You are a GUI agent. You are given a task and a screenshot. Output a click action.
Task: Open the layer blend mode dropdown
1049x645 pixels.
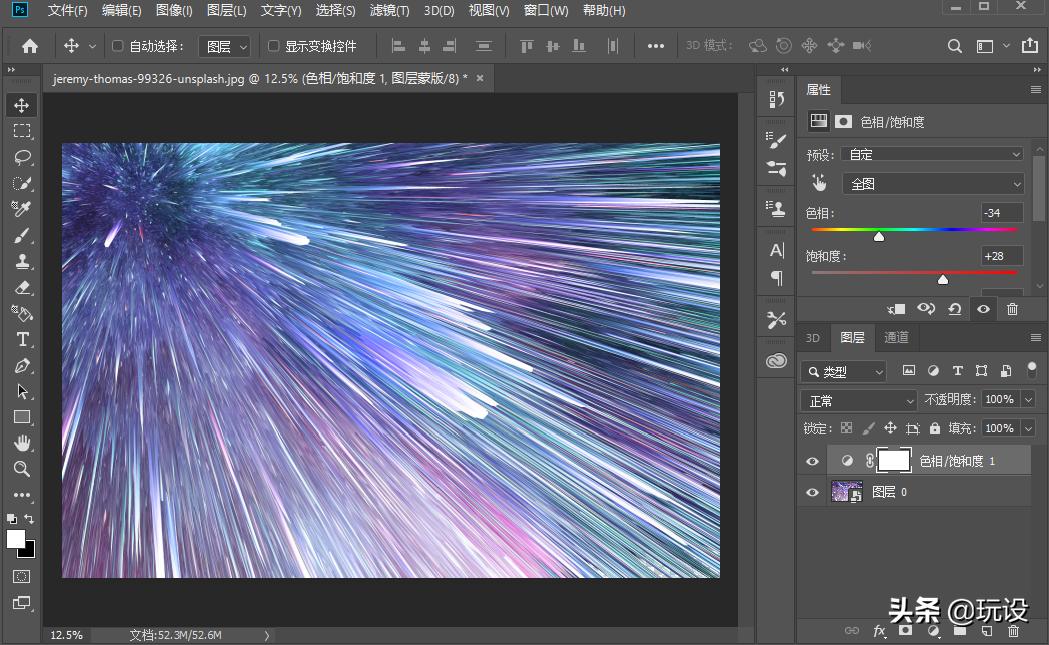tap(857, 399)
